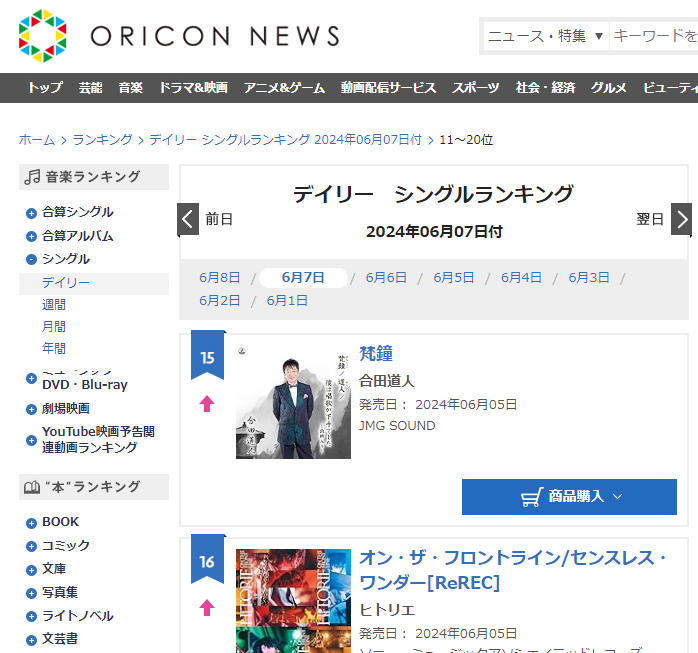
Task: Click the Oricon News colorful logo icon
Action: point(42,36)
